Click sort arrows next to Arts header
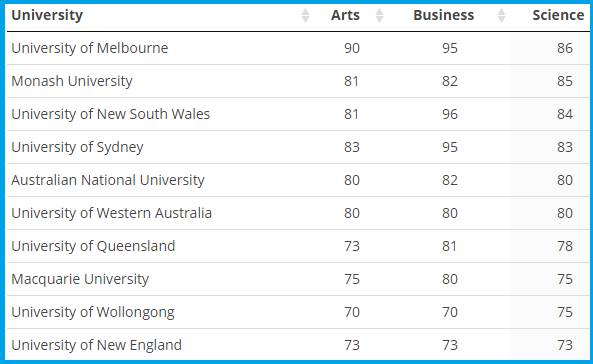The width and height of the screenshot is (593, 364). (379, 16)
